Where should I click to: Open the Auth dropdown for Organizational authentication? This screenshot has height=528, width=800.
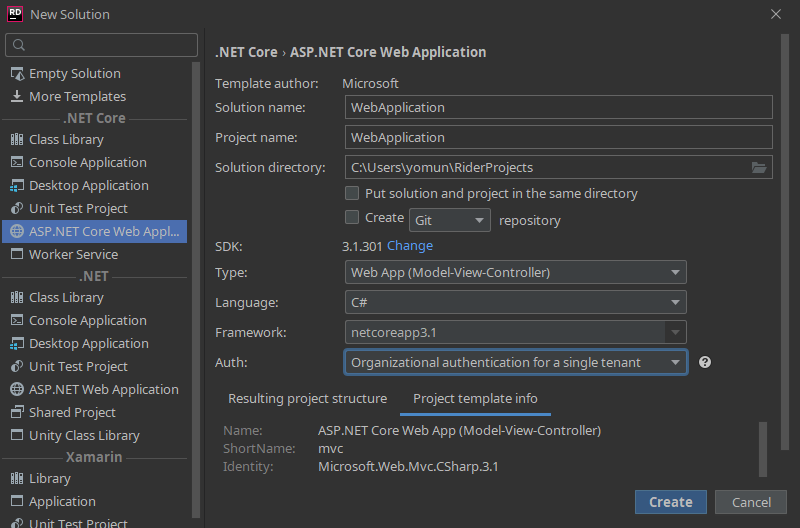[515, 362]
